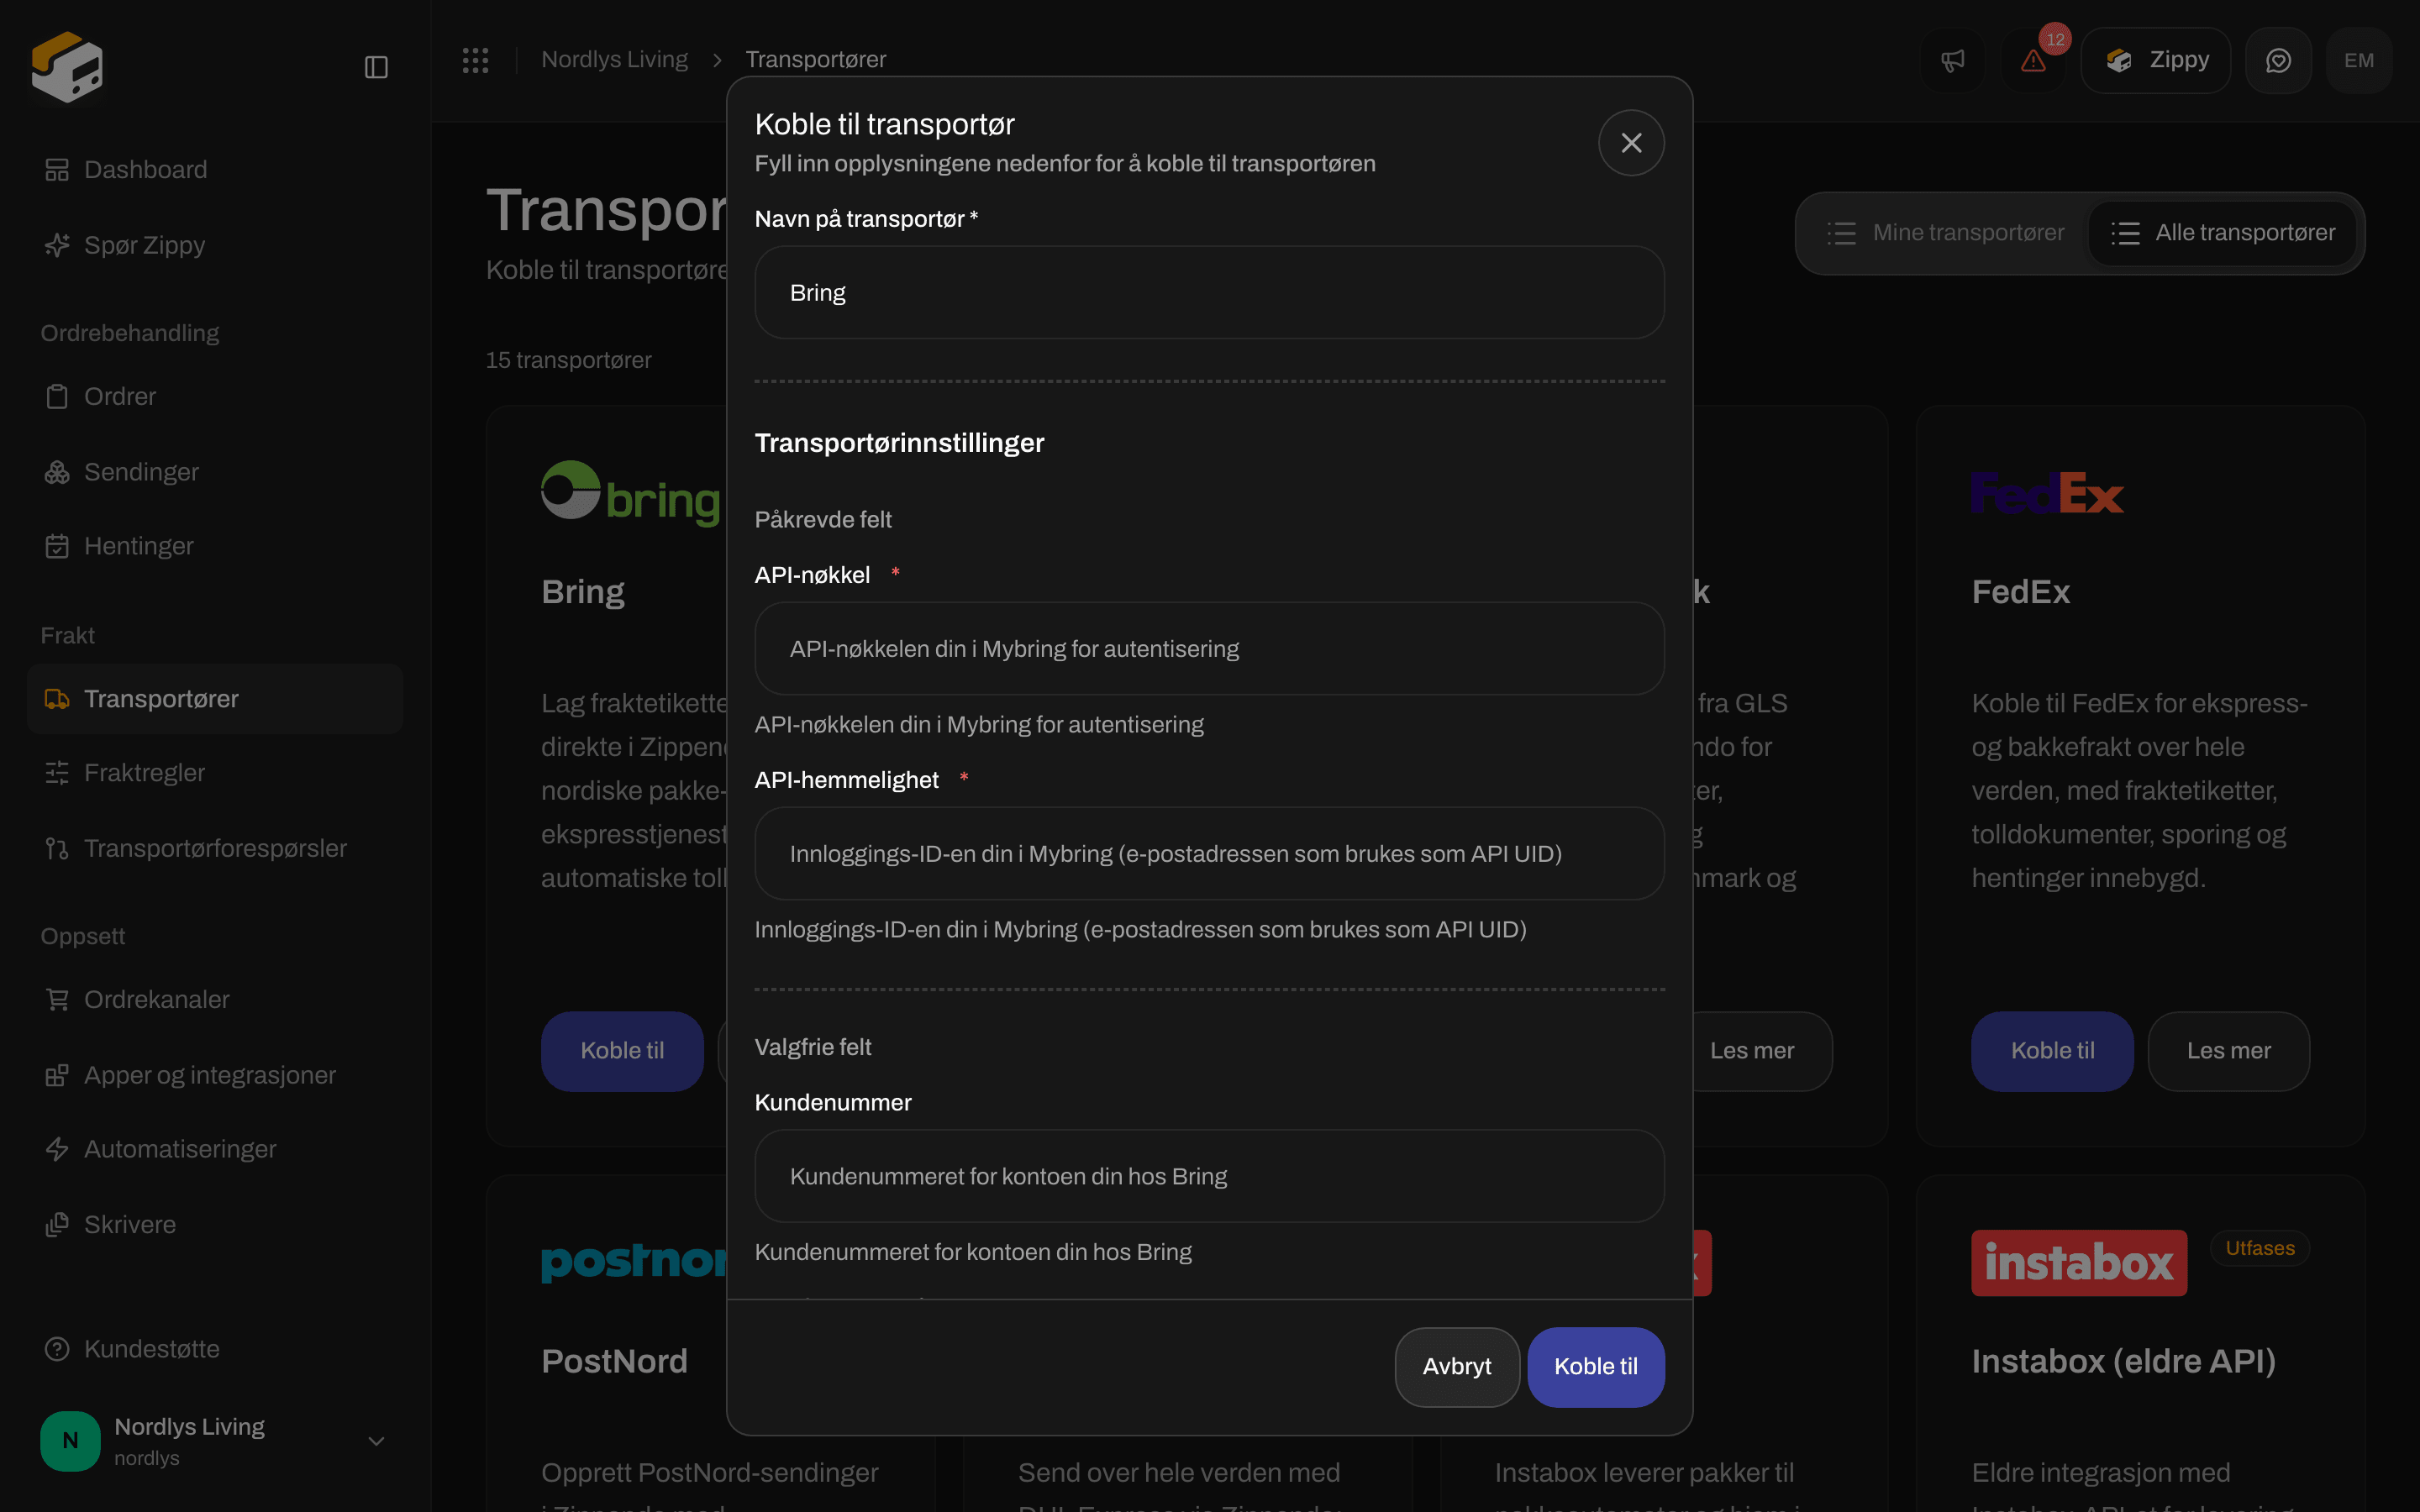This screenshot has height=1512, width=2420.
Task: Open the apps grid menu icon
Action: tap(476, 60)
